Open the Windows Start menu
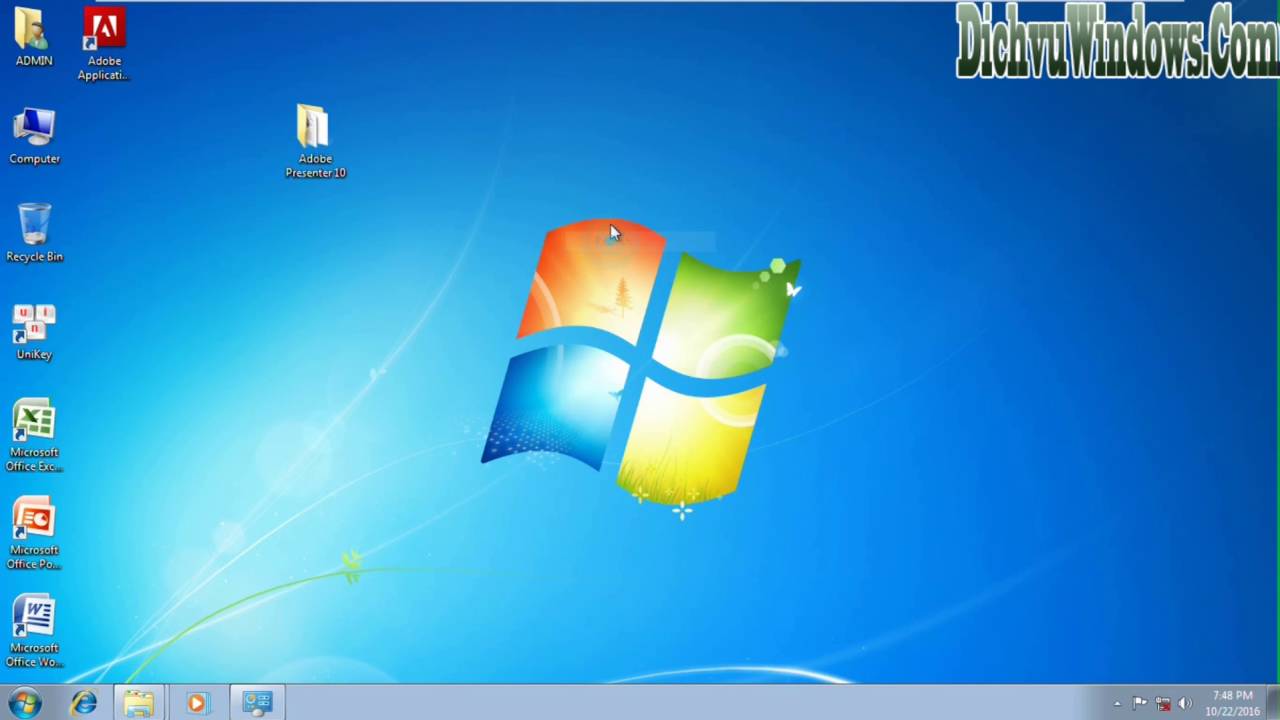This screenshot has height=720, width=1280. [x=24, y=703]
